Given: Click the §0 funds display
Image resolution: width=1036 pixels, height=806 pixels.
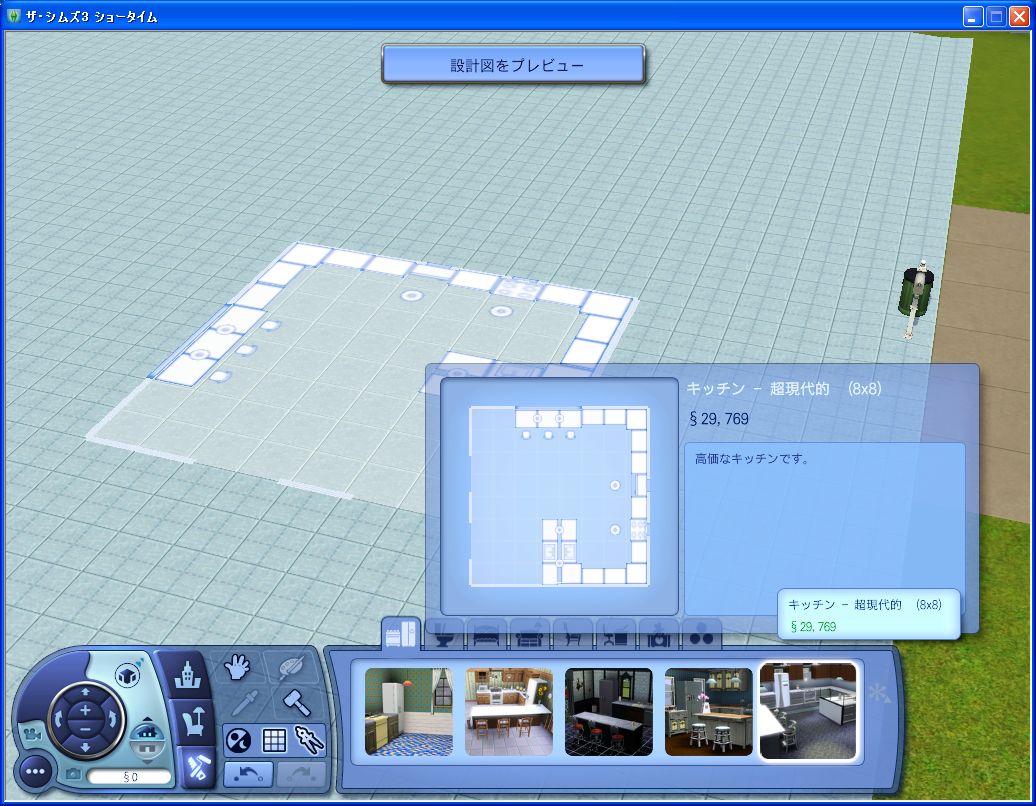Looking at the screenshot, I should click(130, 777).
